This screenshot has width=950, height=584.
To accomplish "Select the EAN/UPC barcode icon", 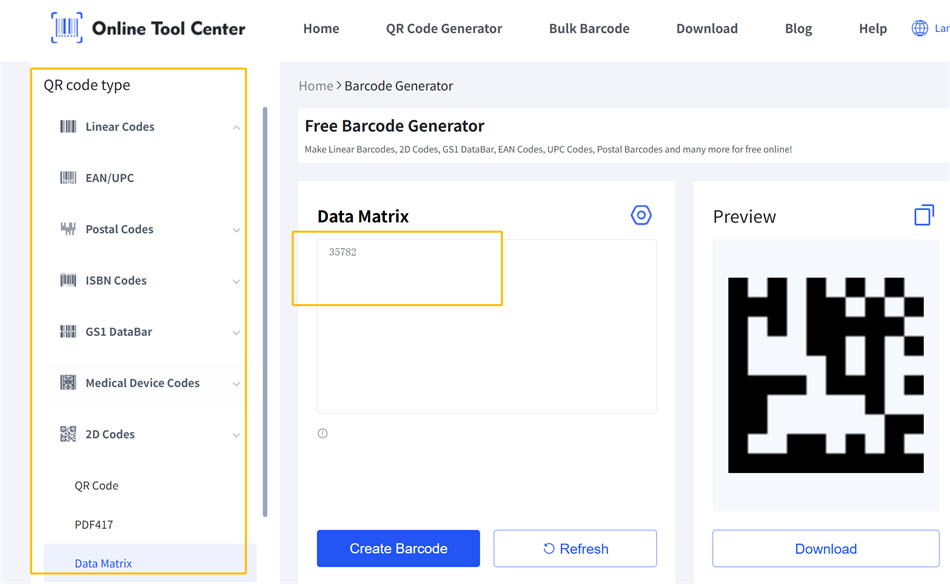I will (68, 177).
